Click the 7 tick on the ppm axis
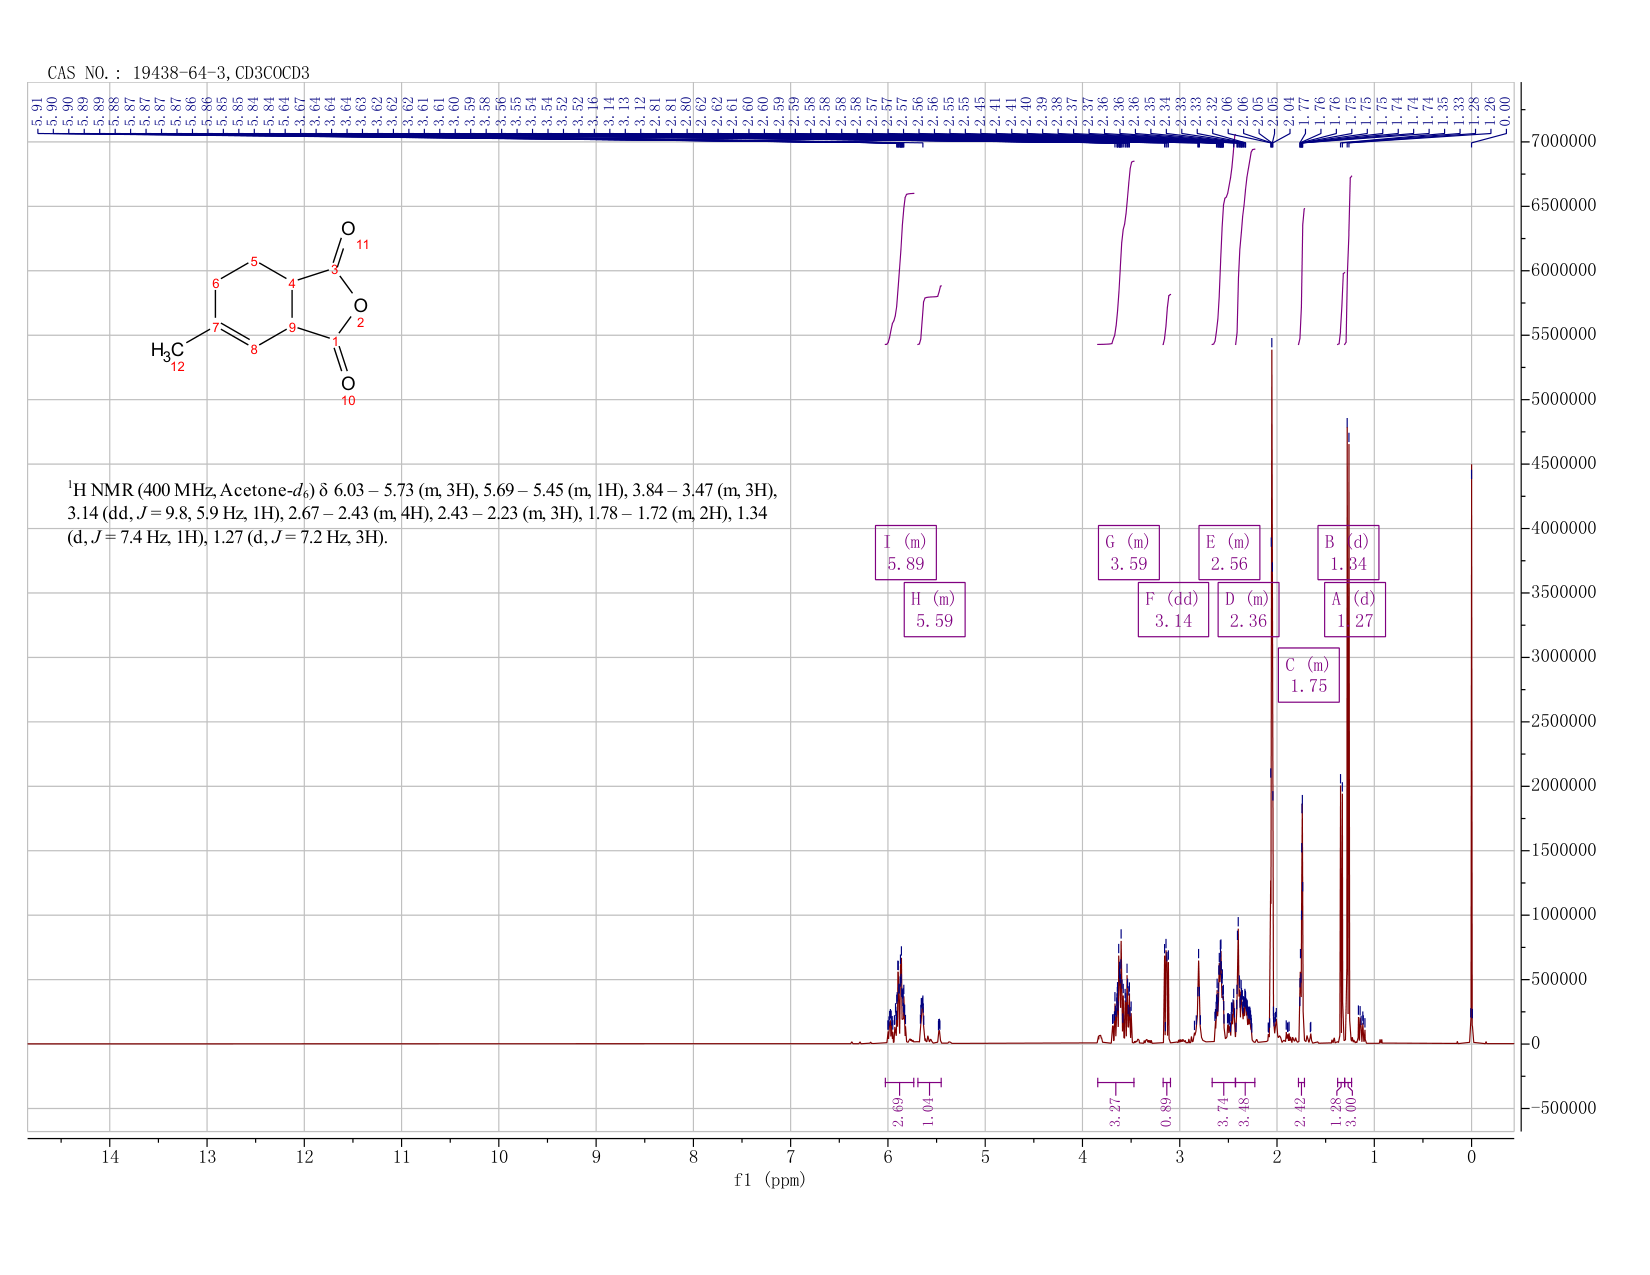Viewport: 1650px width, 1275px height. coord(791,1157)
